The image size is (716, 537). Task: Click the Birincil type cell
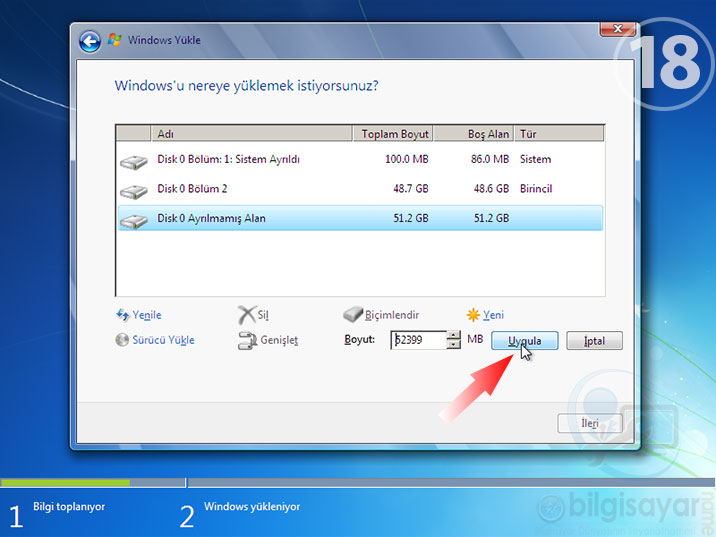536,189
